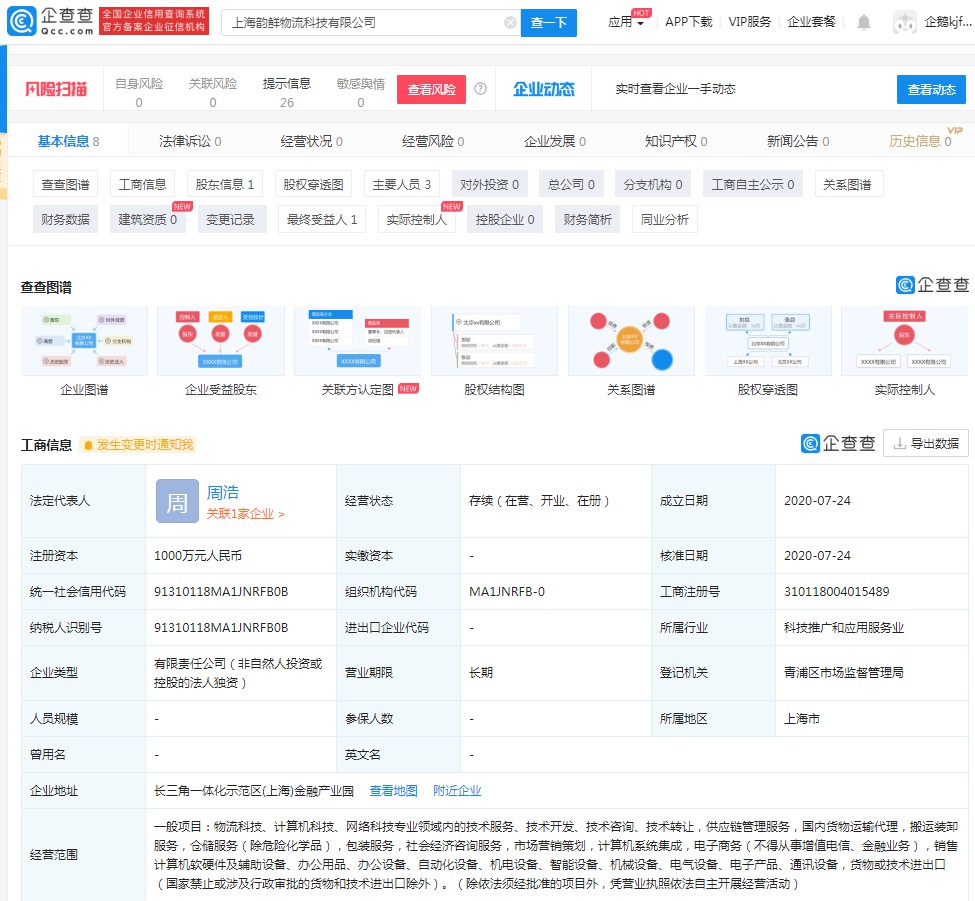The height and width of the screenshot is (901, 975).
Task: Open the 历史信息 VIP tab
Action: pos(920,141)
